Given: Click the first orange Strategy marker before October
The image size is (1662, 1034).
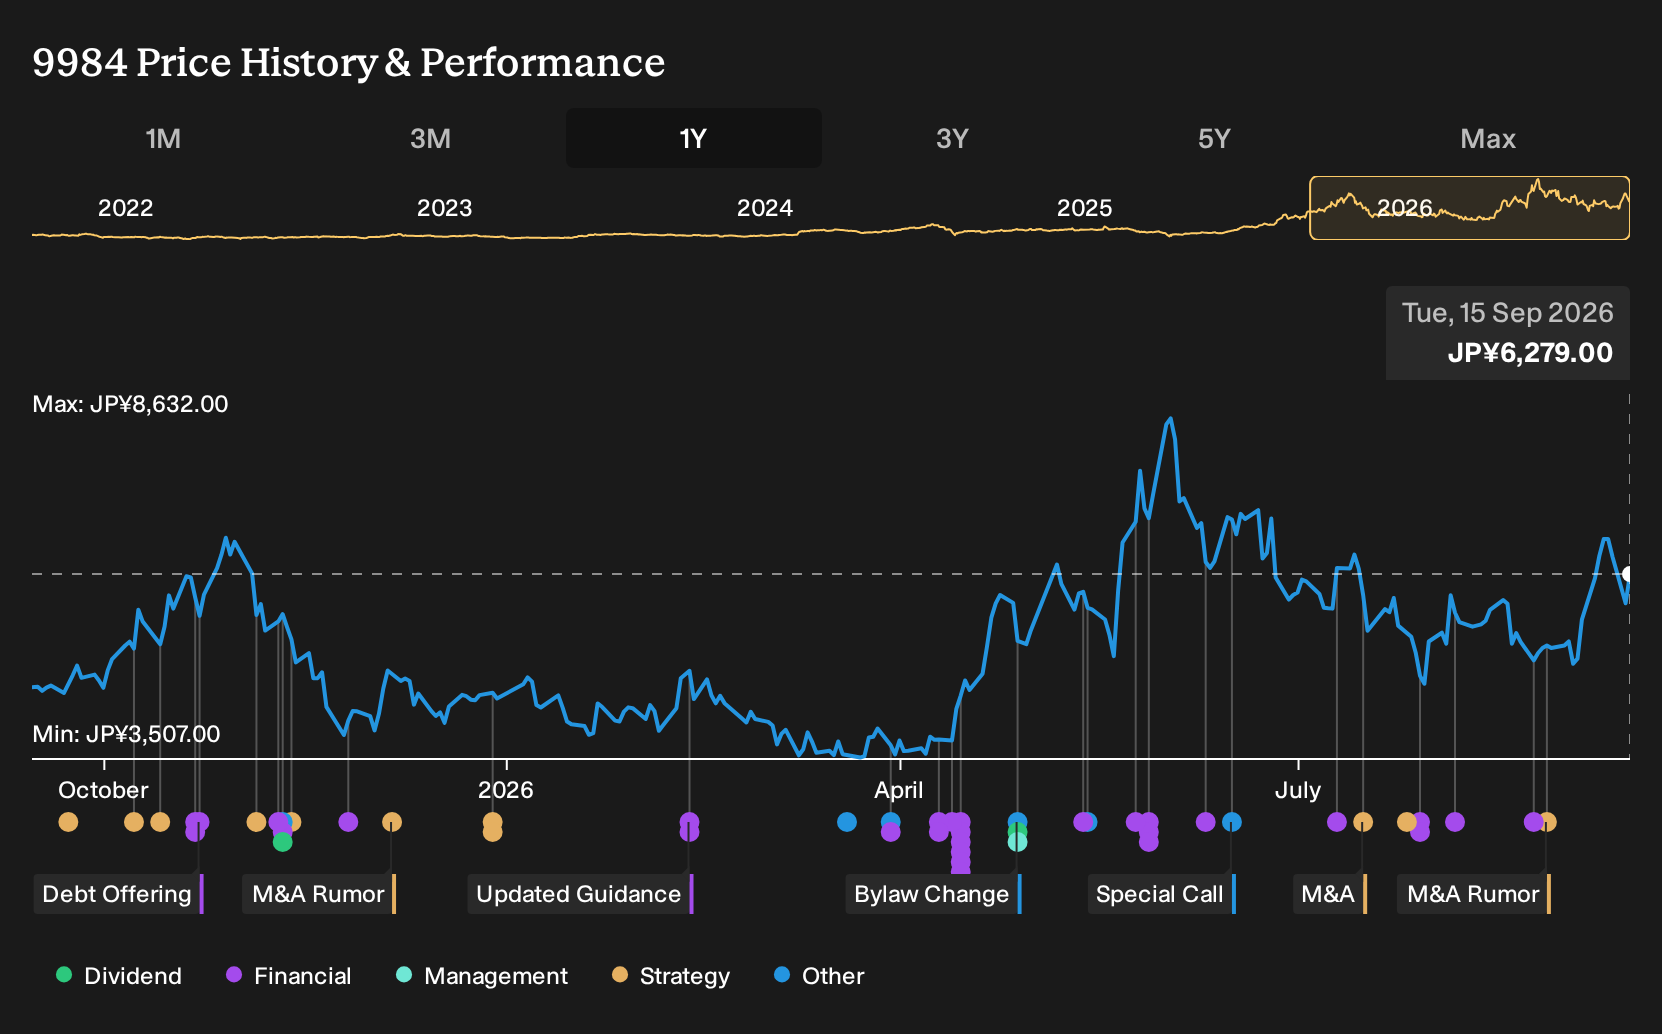Looking at the screenshot, I should 68,822.
